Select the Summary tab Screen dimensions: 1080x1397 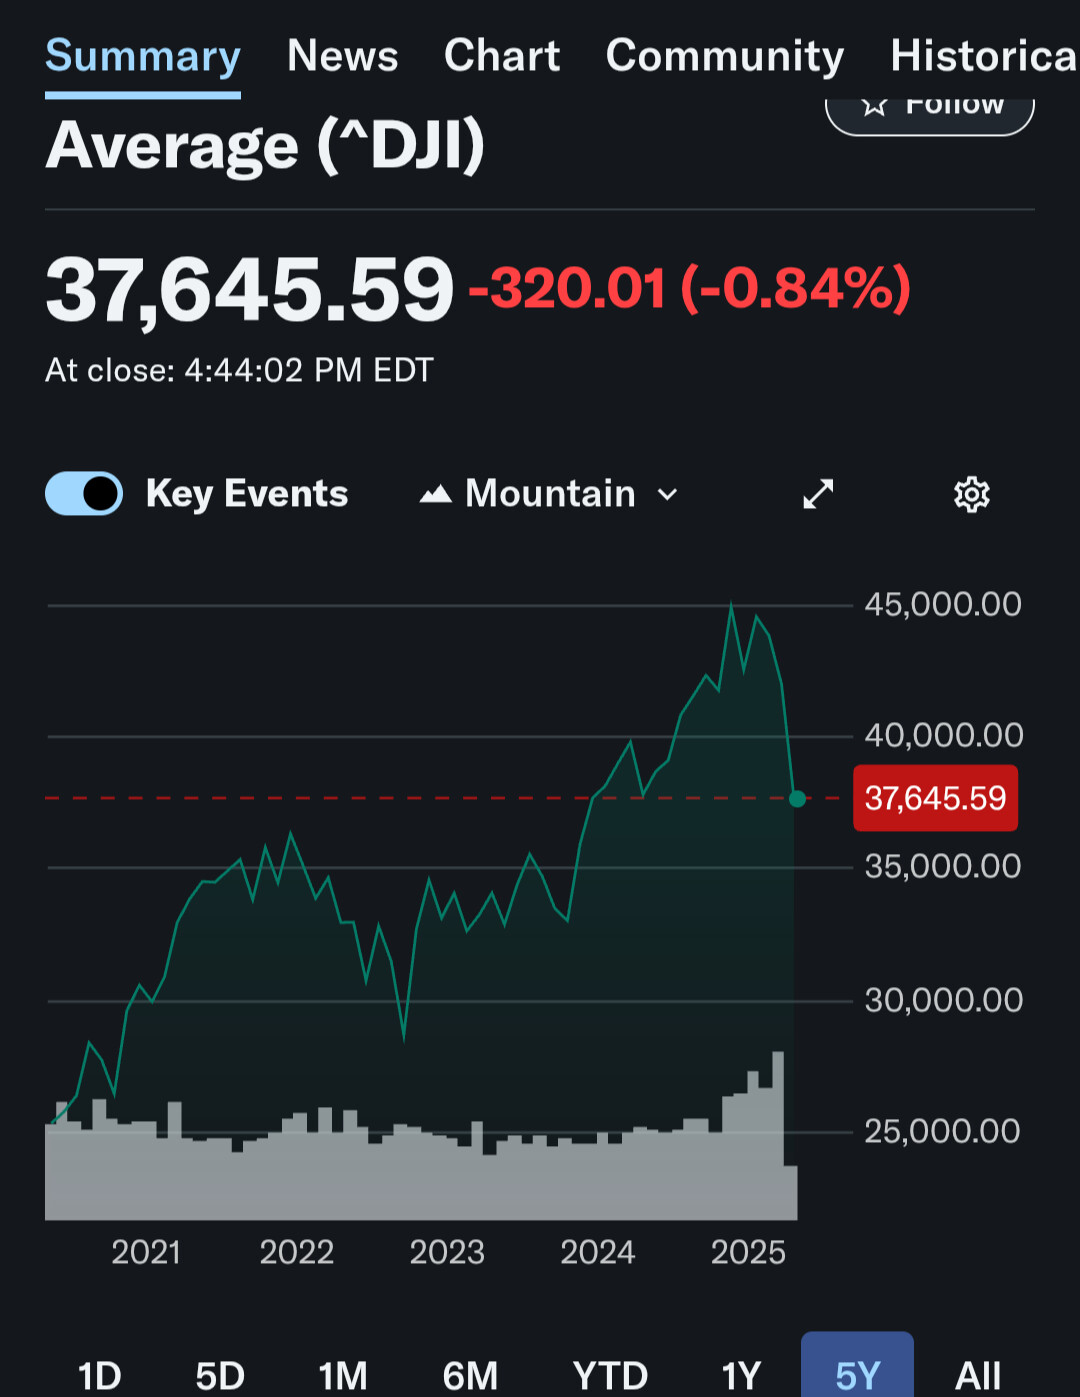(x=143, y=56)
